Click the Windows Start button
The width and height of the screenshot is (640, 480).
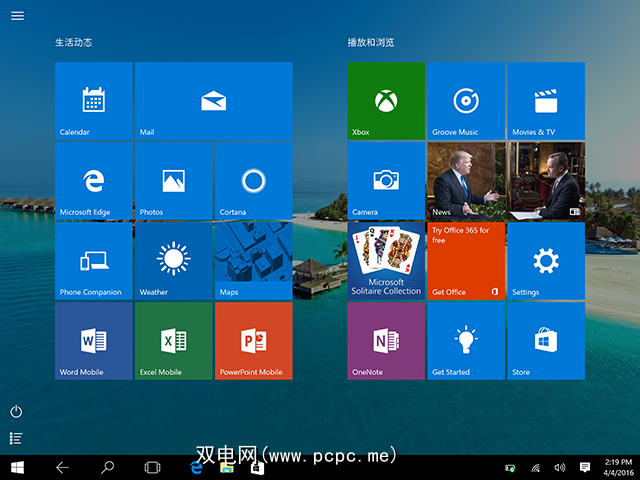coord(17,467)
